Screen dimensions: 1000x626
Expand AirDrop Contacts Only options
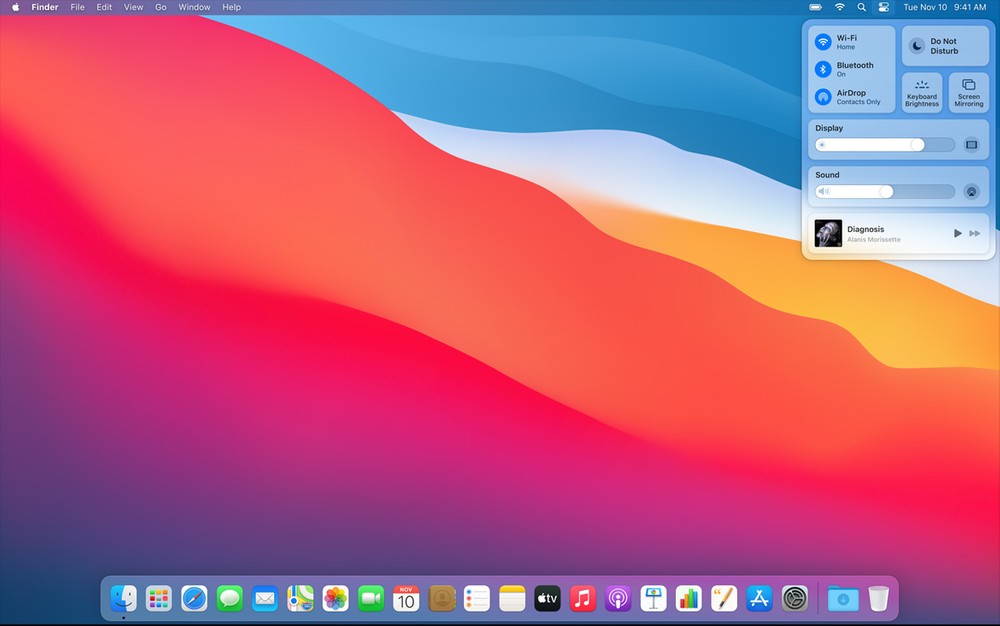coord(850,97)
